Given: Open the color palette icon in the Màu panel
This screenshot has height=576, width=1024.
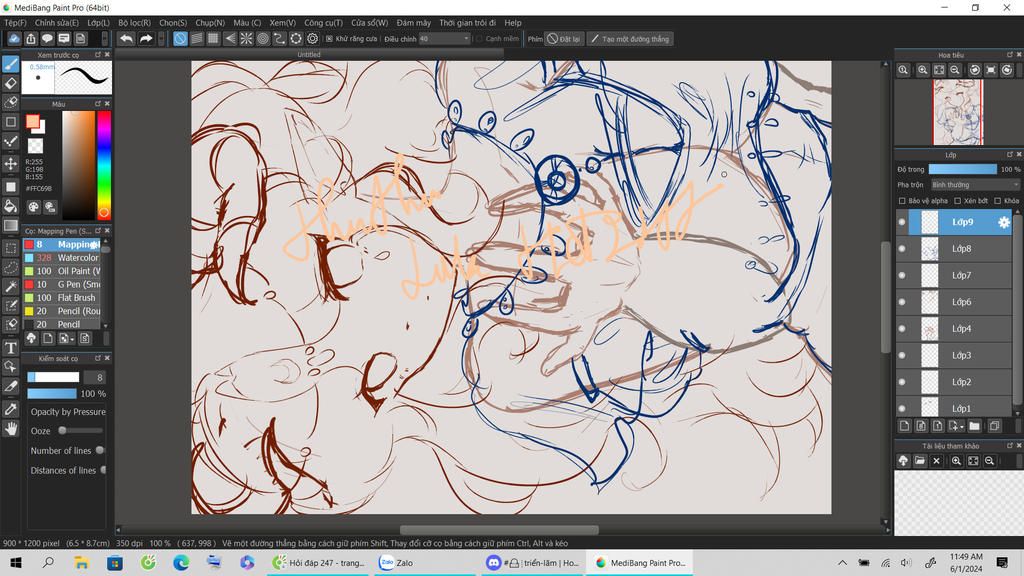Looking at the screenshot, I should (x=33, y=207).
